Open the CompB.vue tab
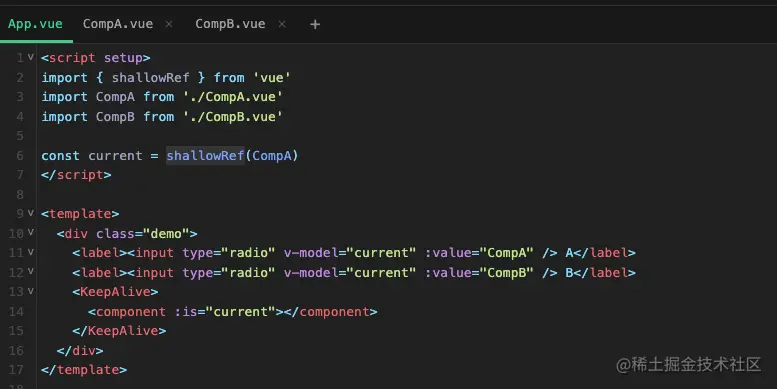 pyautogui.click(x=230, y=24)
